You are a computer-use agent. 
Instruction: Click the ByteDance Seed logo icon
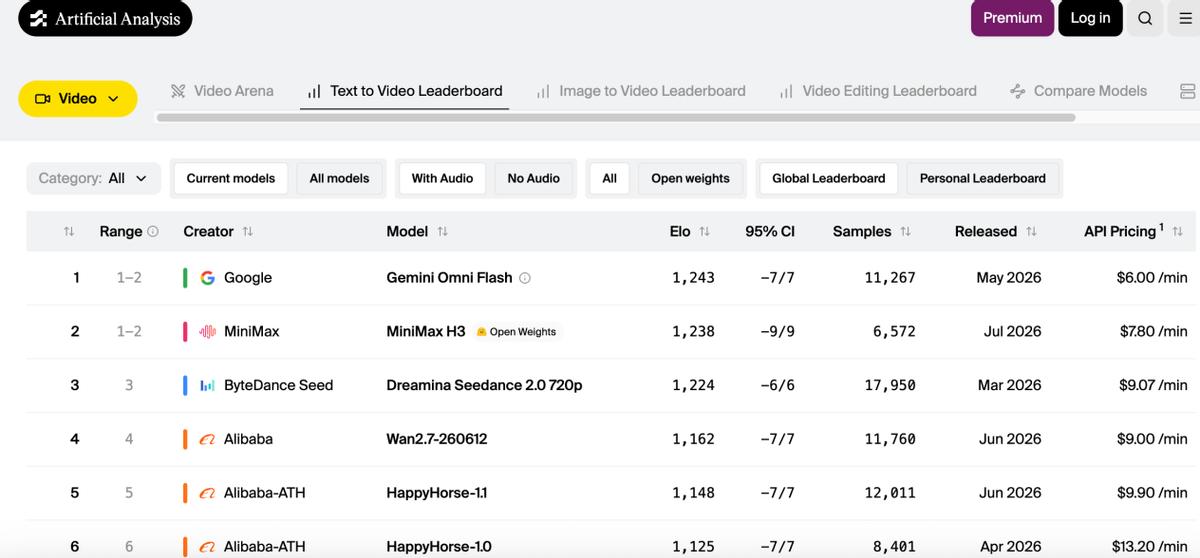coord(208,385)
